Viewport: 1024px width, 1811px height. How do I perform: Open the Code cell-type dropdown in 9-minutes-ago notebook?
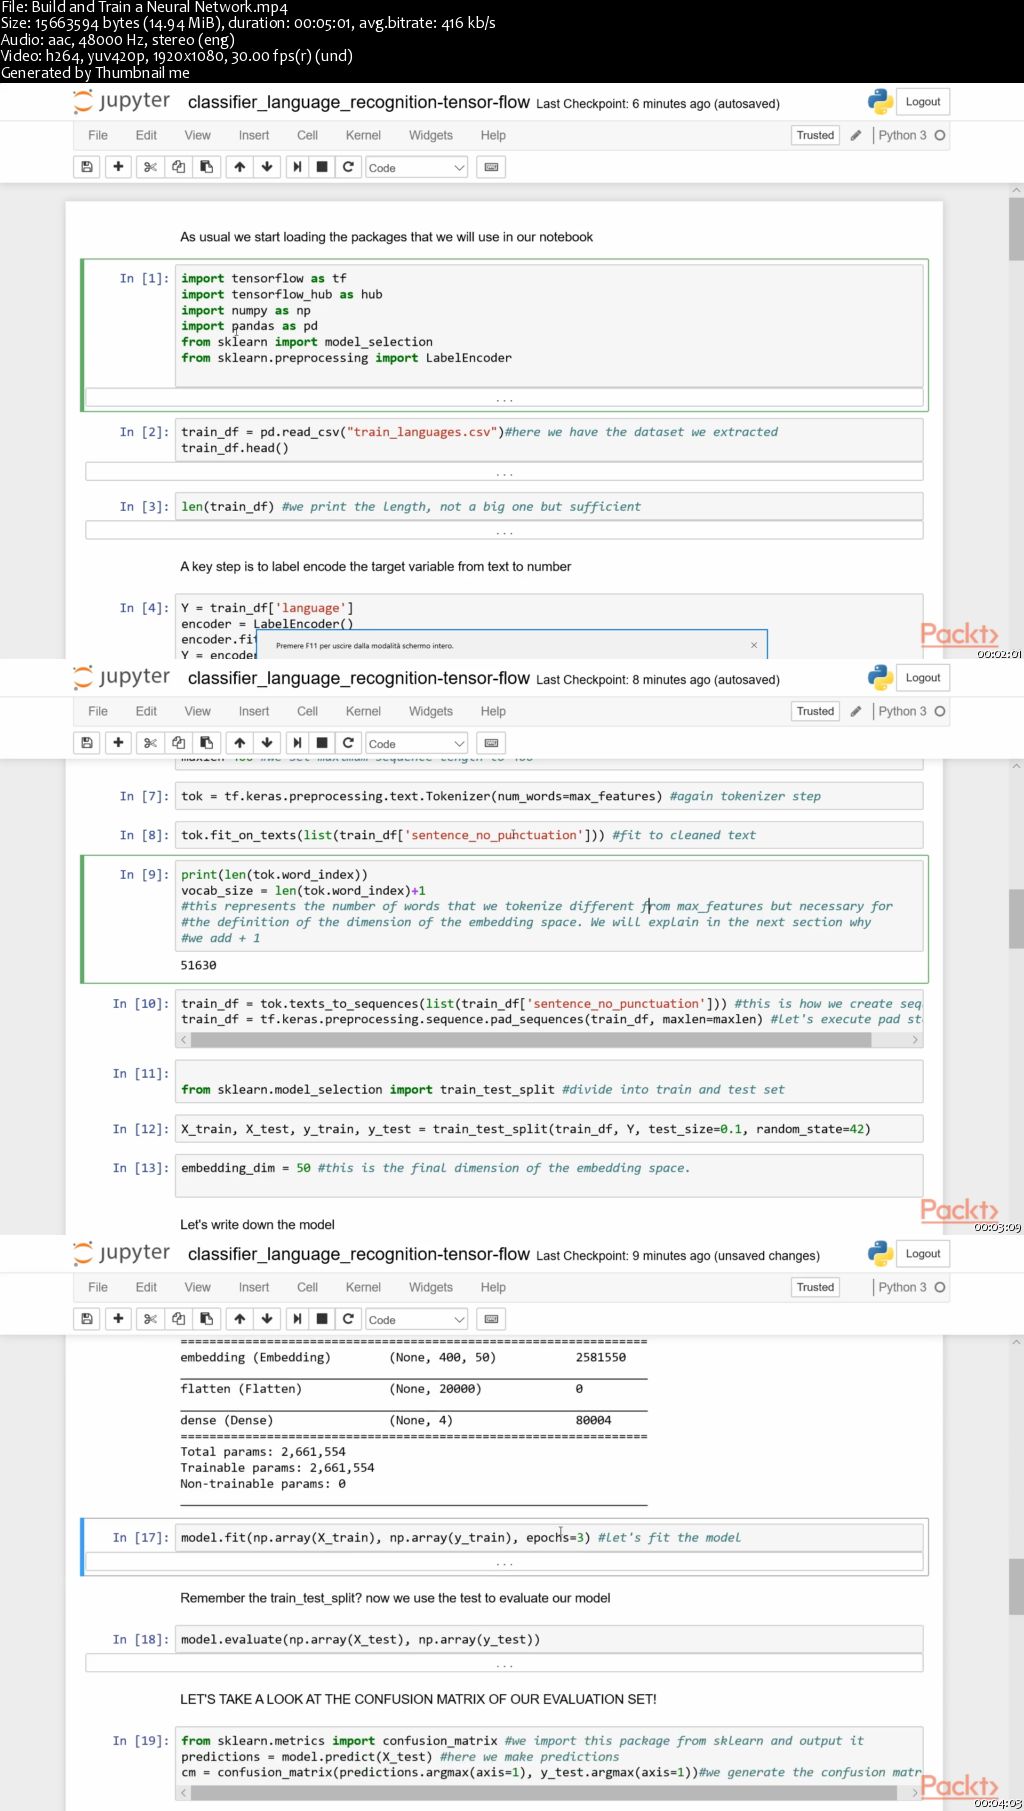[416, 1320]
